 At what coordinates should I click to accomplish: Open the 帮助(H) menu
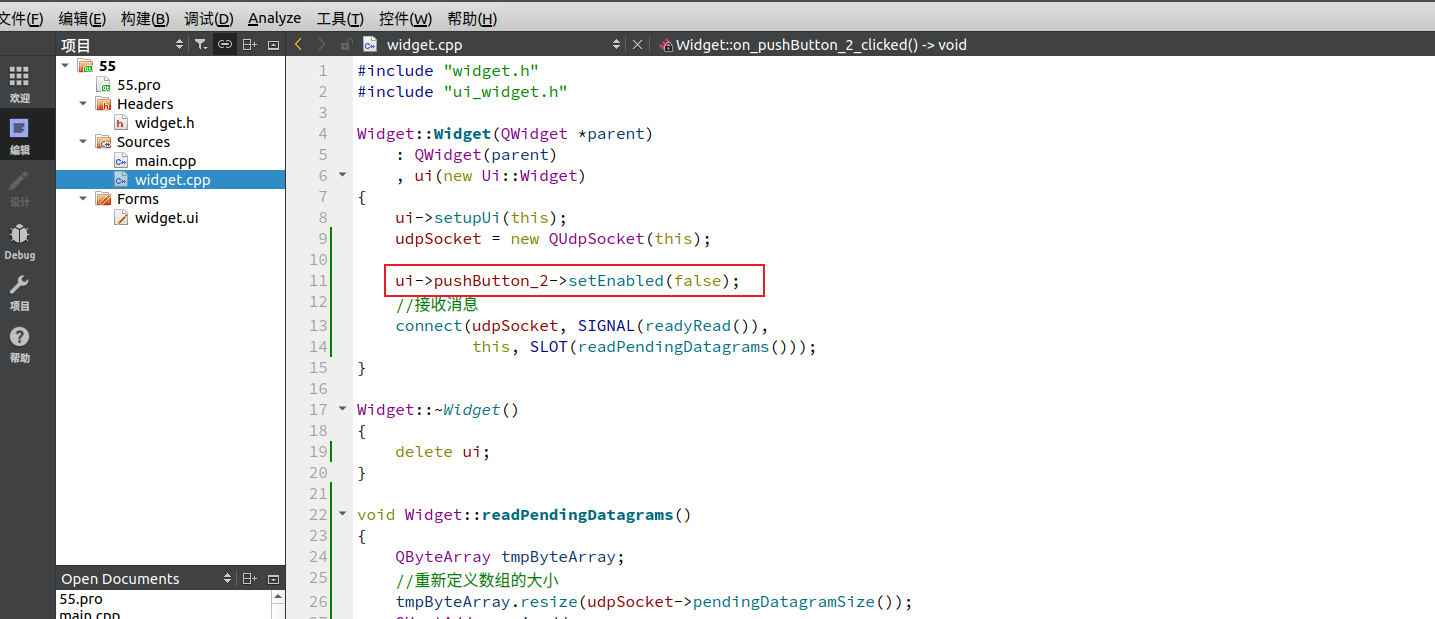point(472,18)
